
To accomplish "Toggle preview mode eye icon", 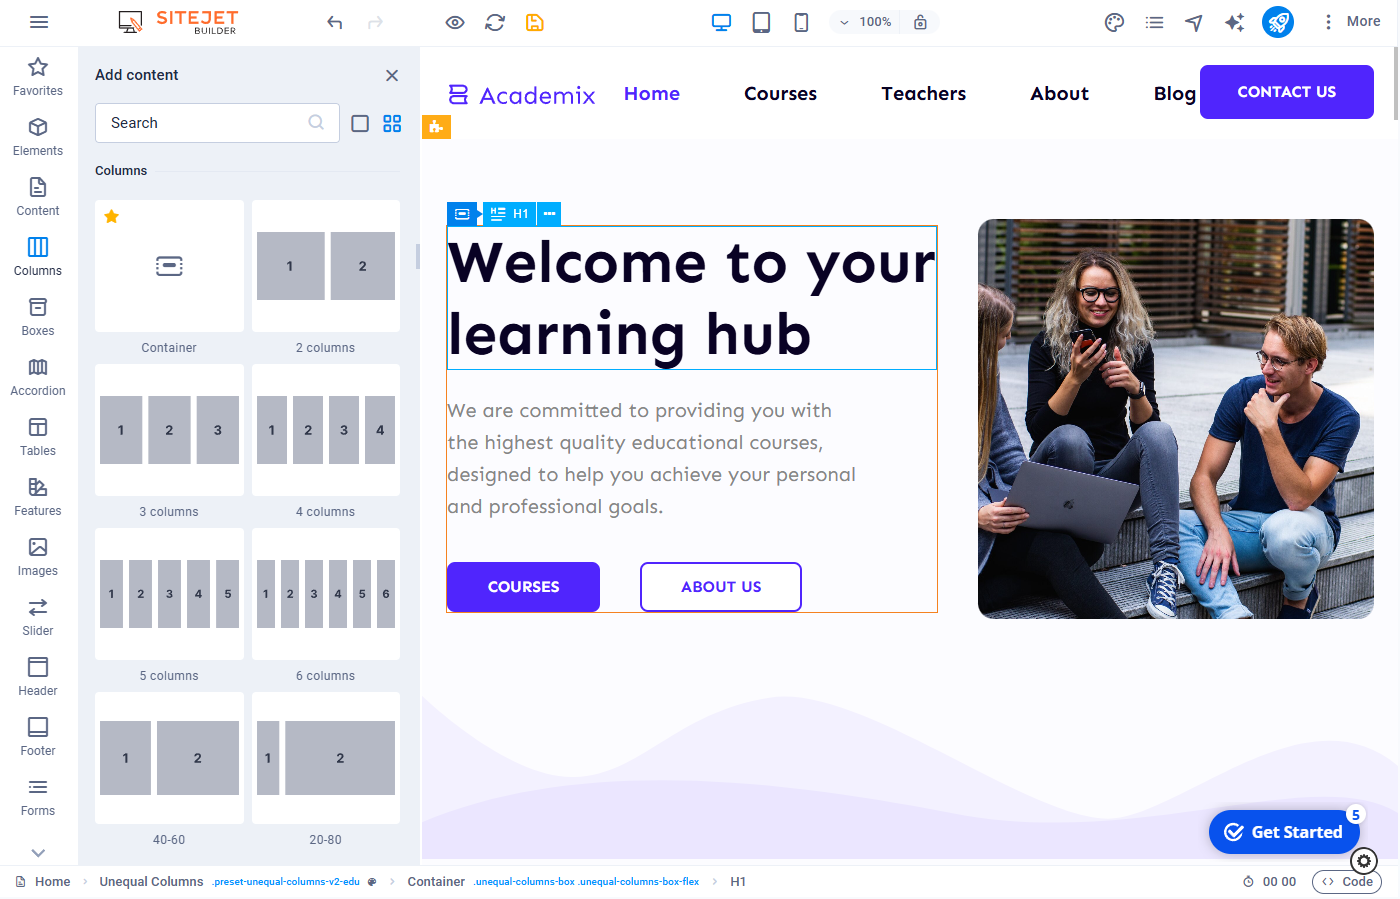I will point(455,22).
